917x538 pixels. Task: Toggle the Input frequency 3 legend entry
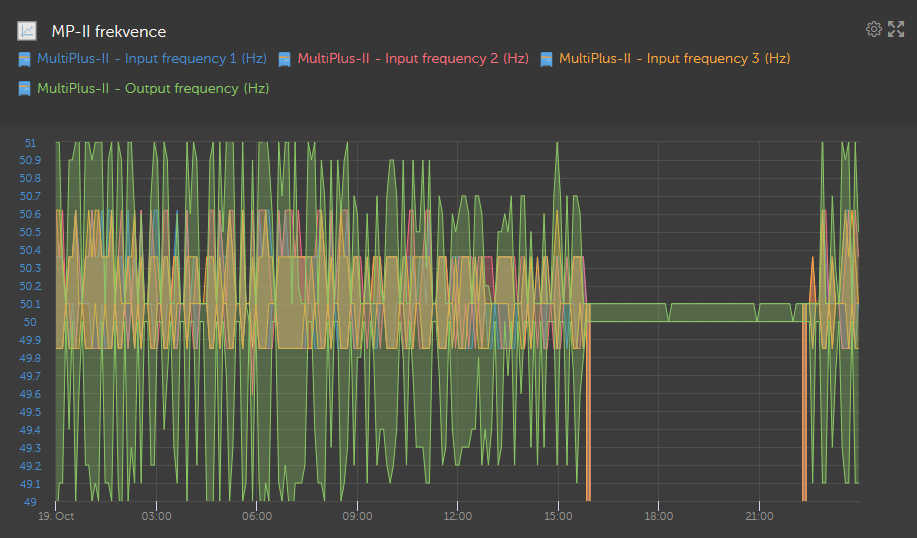(x=674, y=59)
